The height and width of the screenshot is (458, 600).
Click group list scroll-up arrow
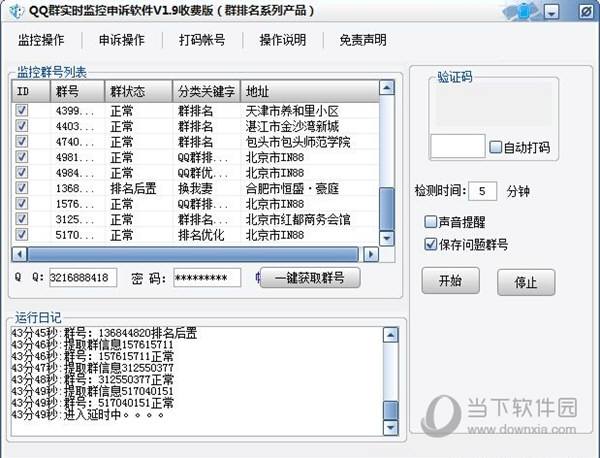tap(387, 88)
